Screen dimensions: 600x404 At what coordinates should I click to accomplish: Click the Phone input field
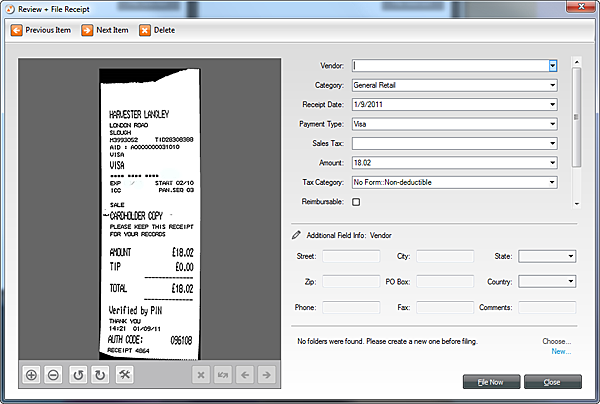point(351,307)
